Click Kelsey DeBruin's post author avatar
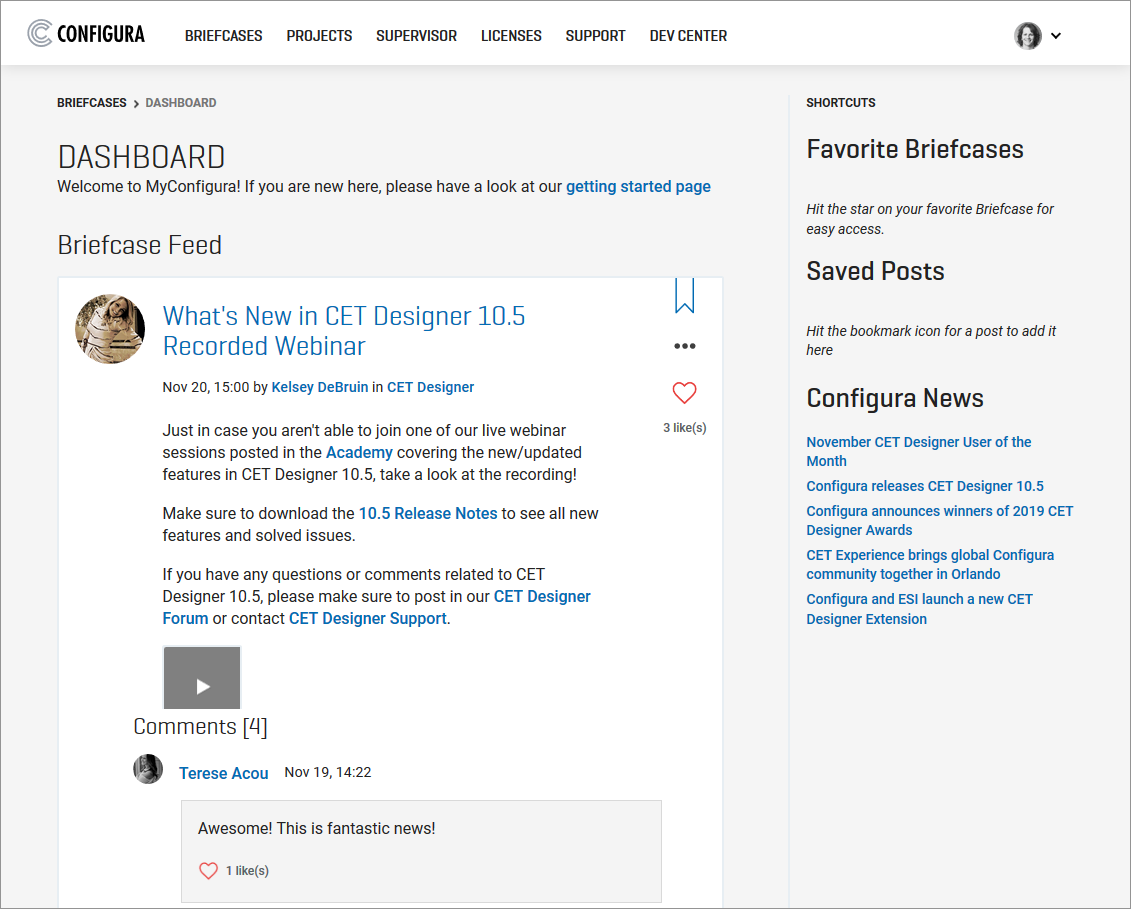 (110, 329)
